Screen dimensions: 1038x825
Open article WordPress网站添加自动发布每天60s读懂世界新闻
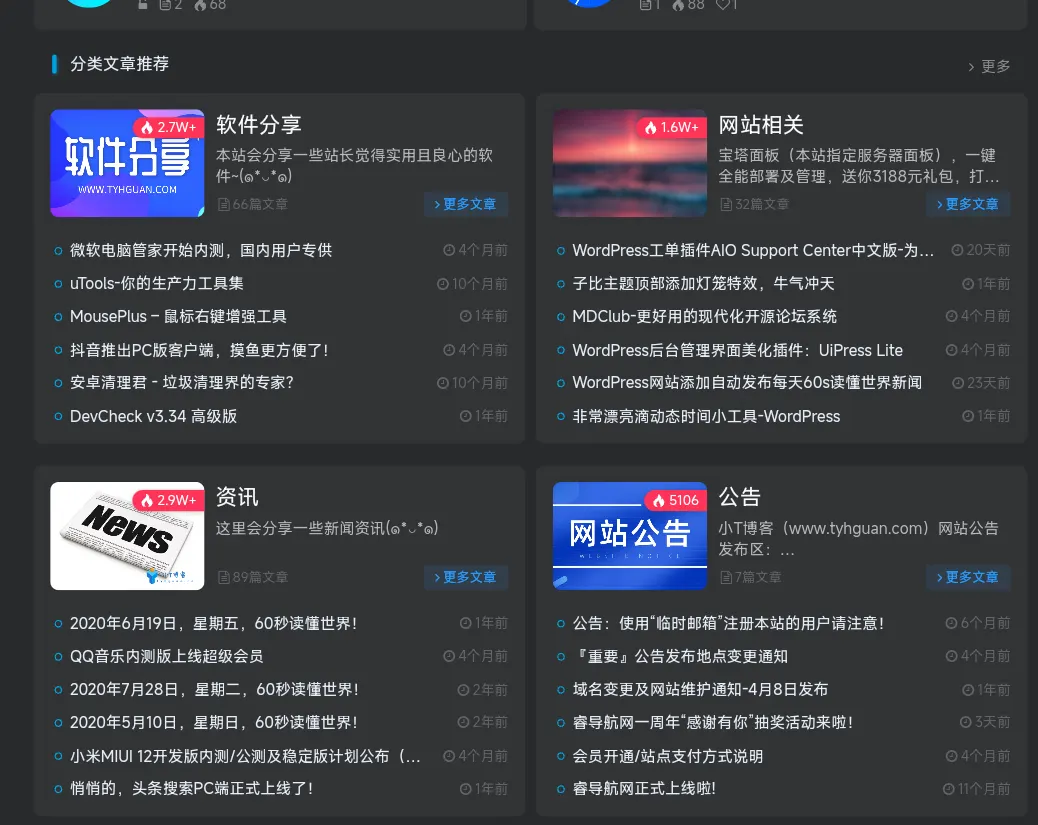(x=747, y=383)
